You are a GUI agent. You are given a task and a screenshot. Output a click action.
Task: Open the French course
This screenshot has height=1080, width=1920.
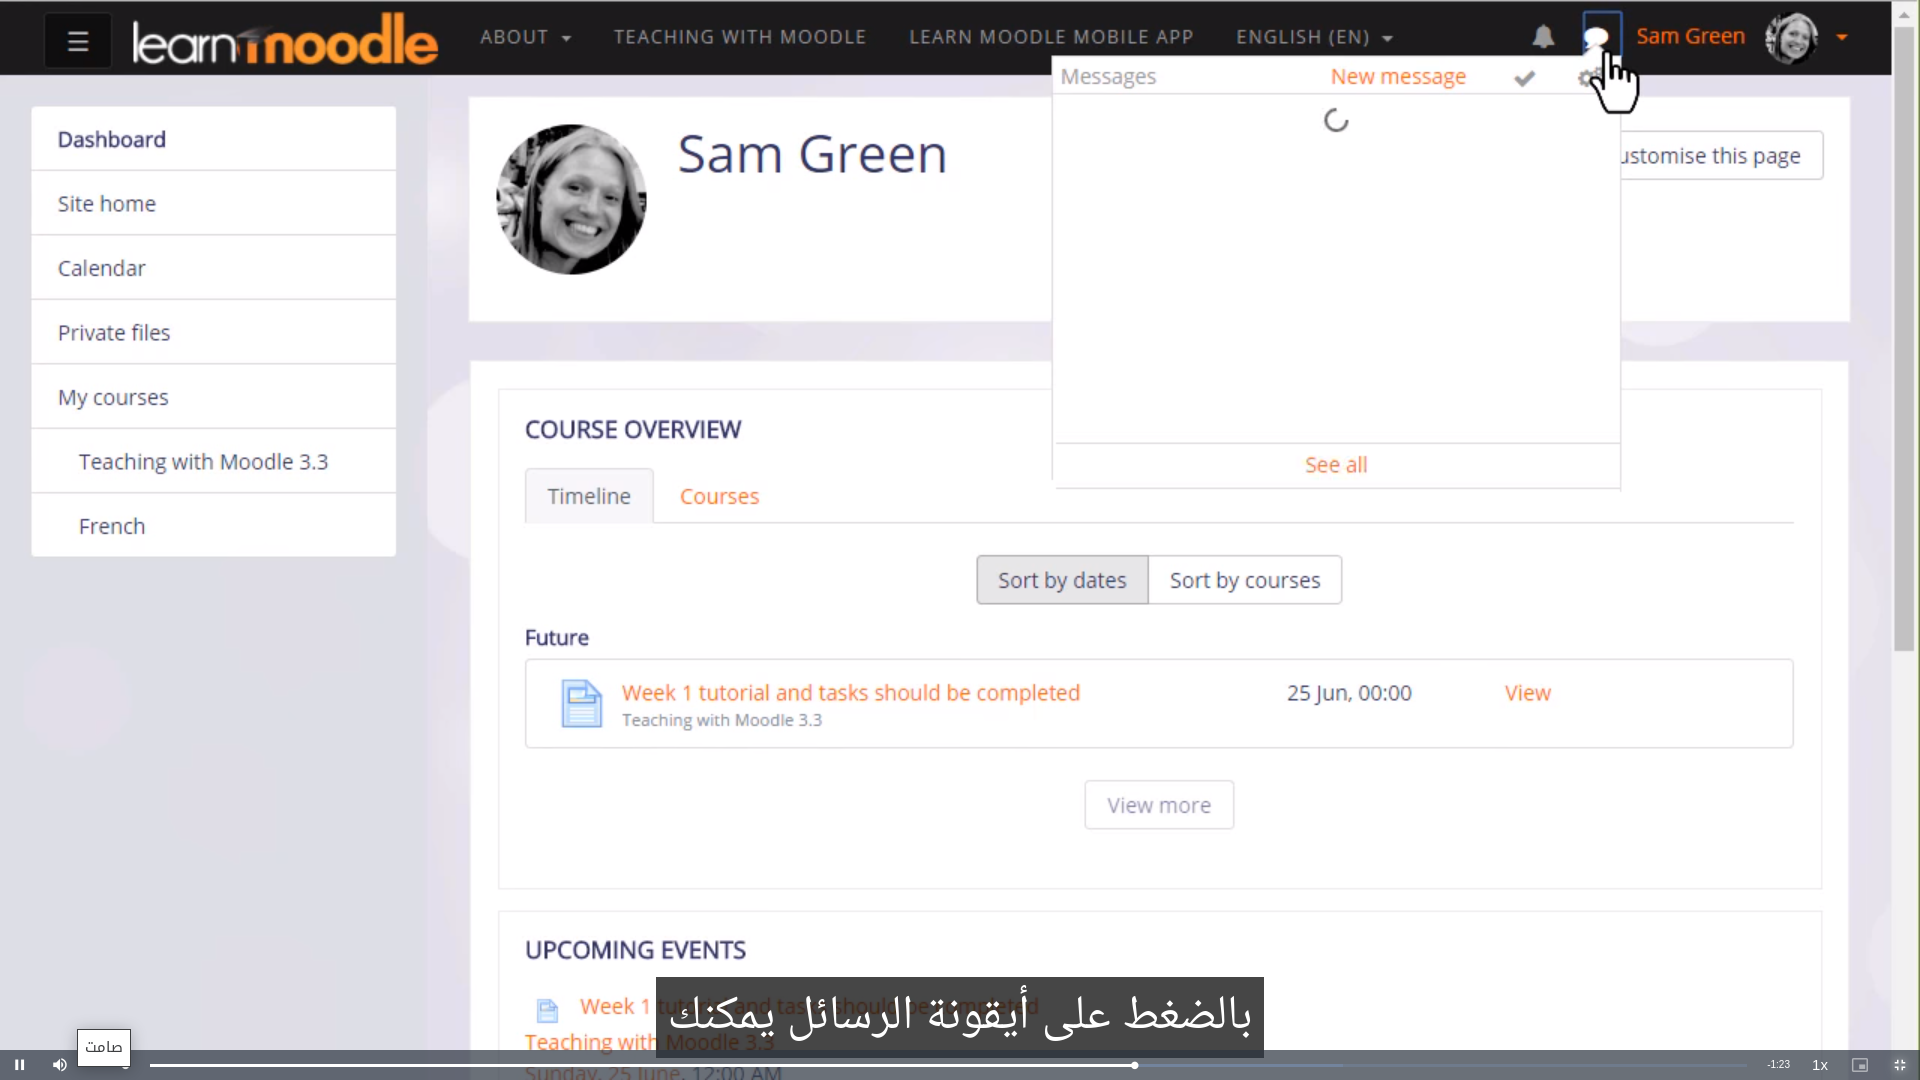click(x=213, y=526)
